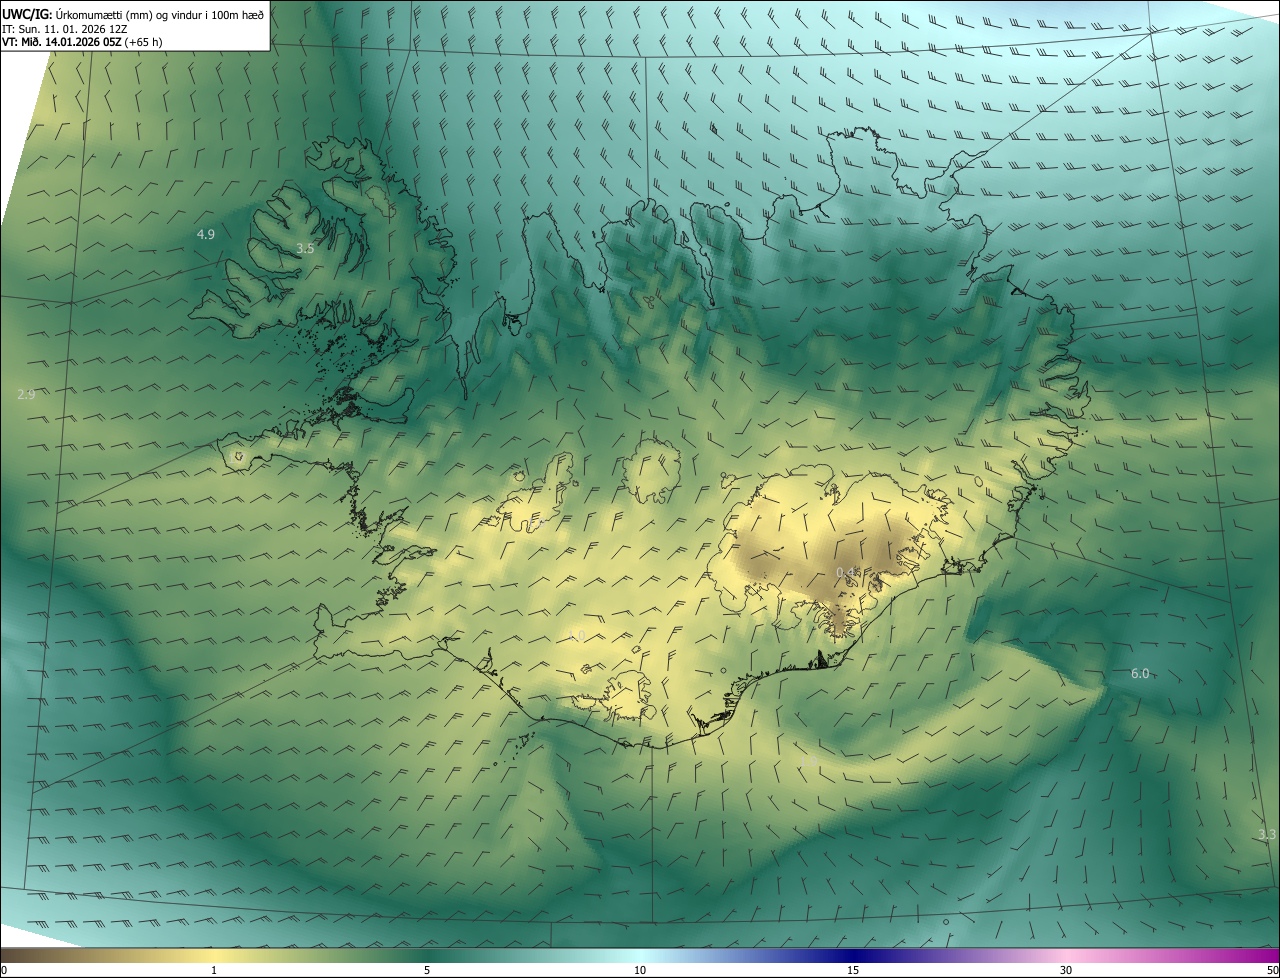
Task: Click the 2.9 value at the western edge
Action: tap(26, 395)
